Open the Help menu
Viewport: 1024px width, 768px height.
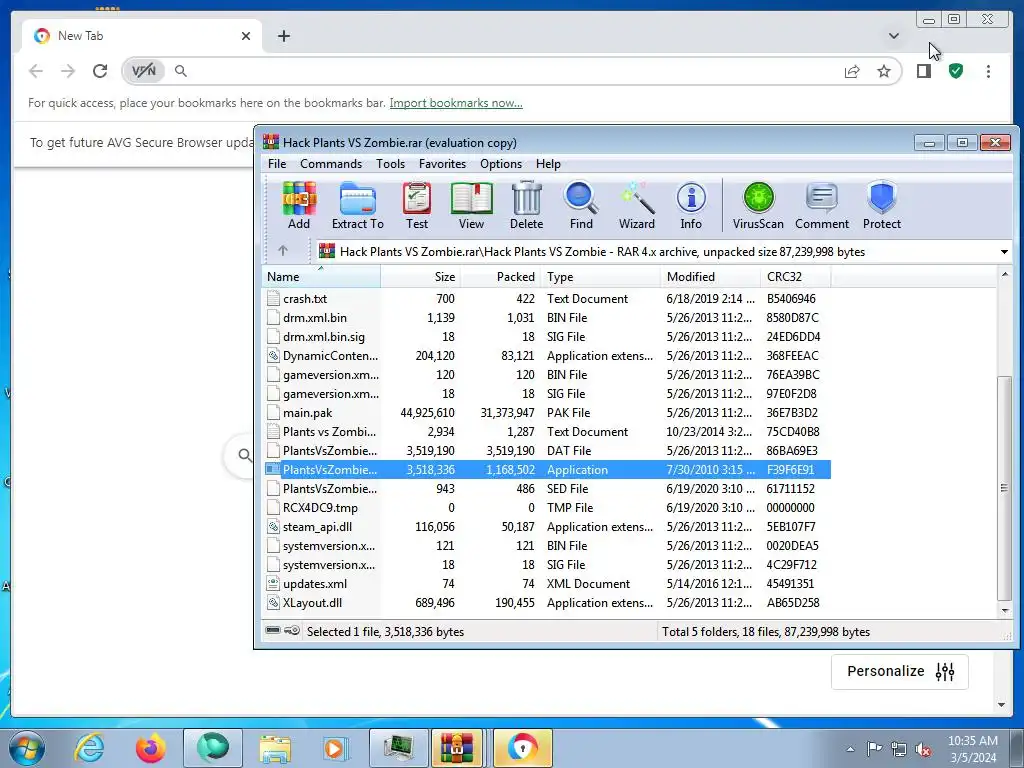pyautogui.click(x=548, y=163)
